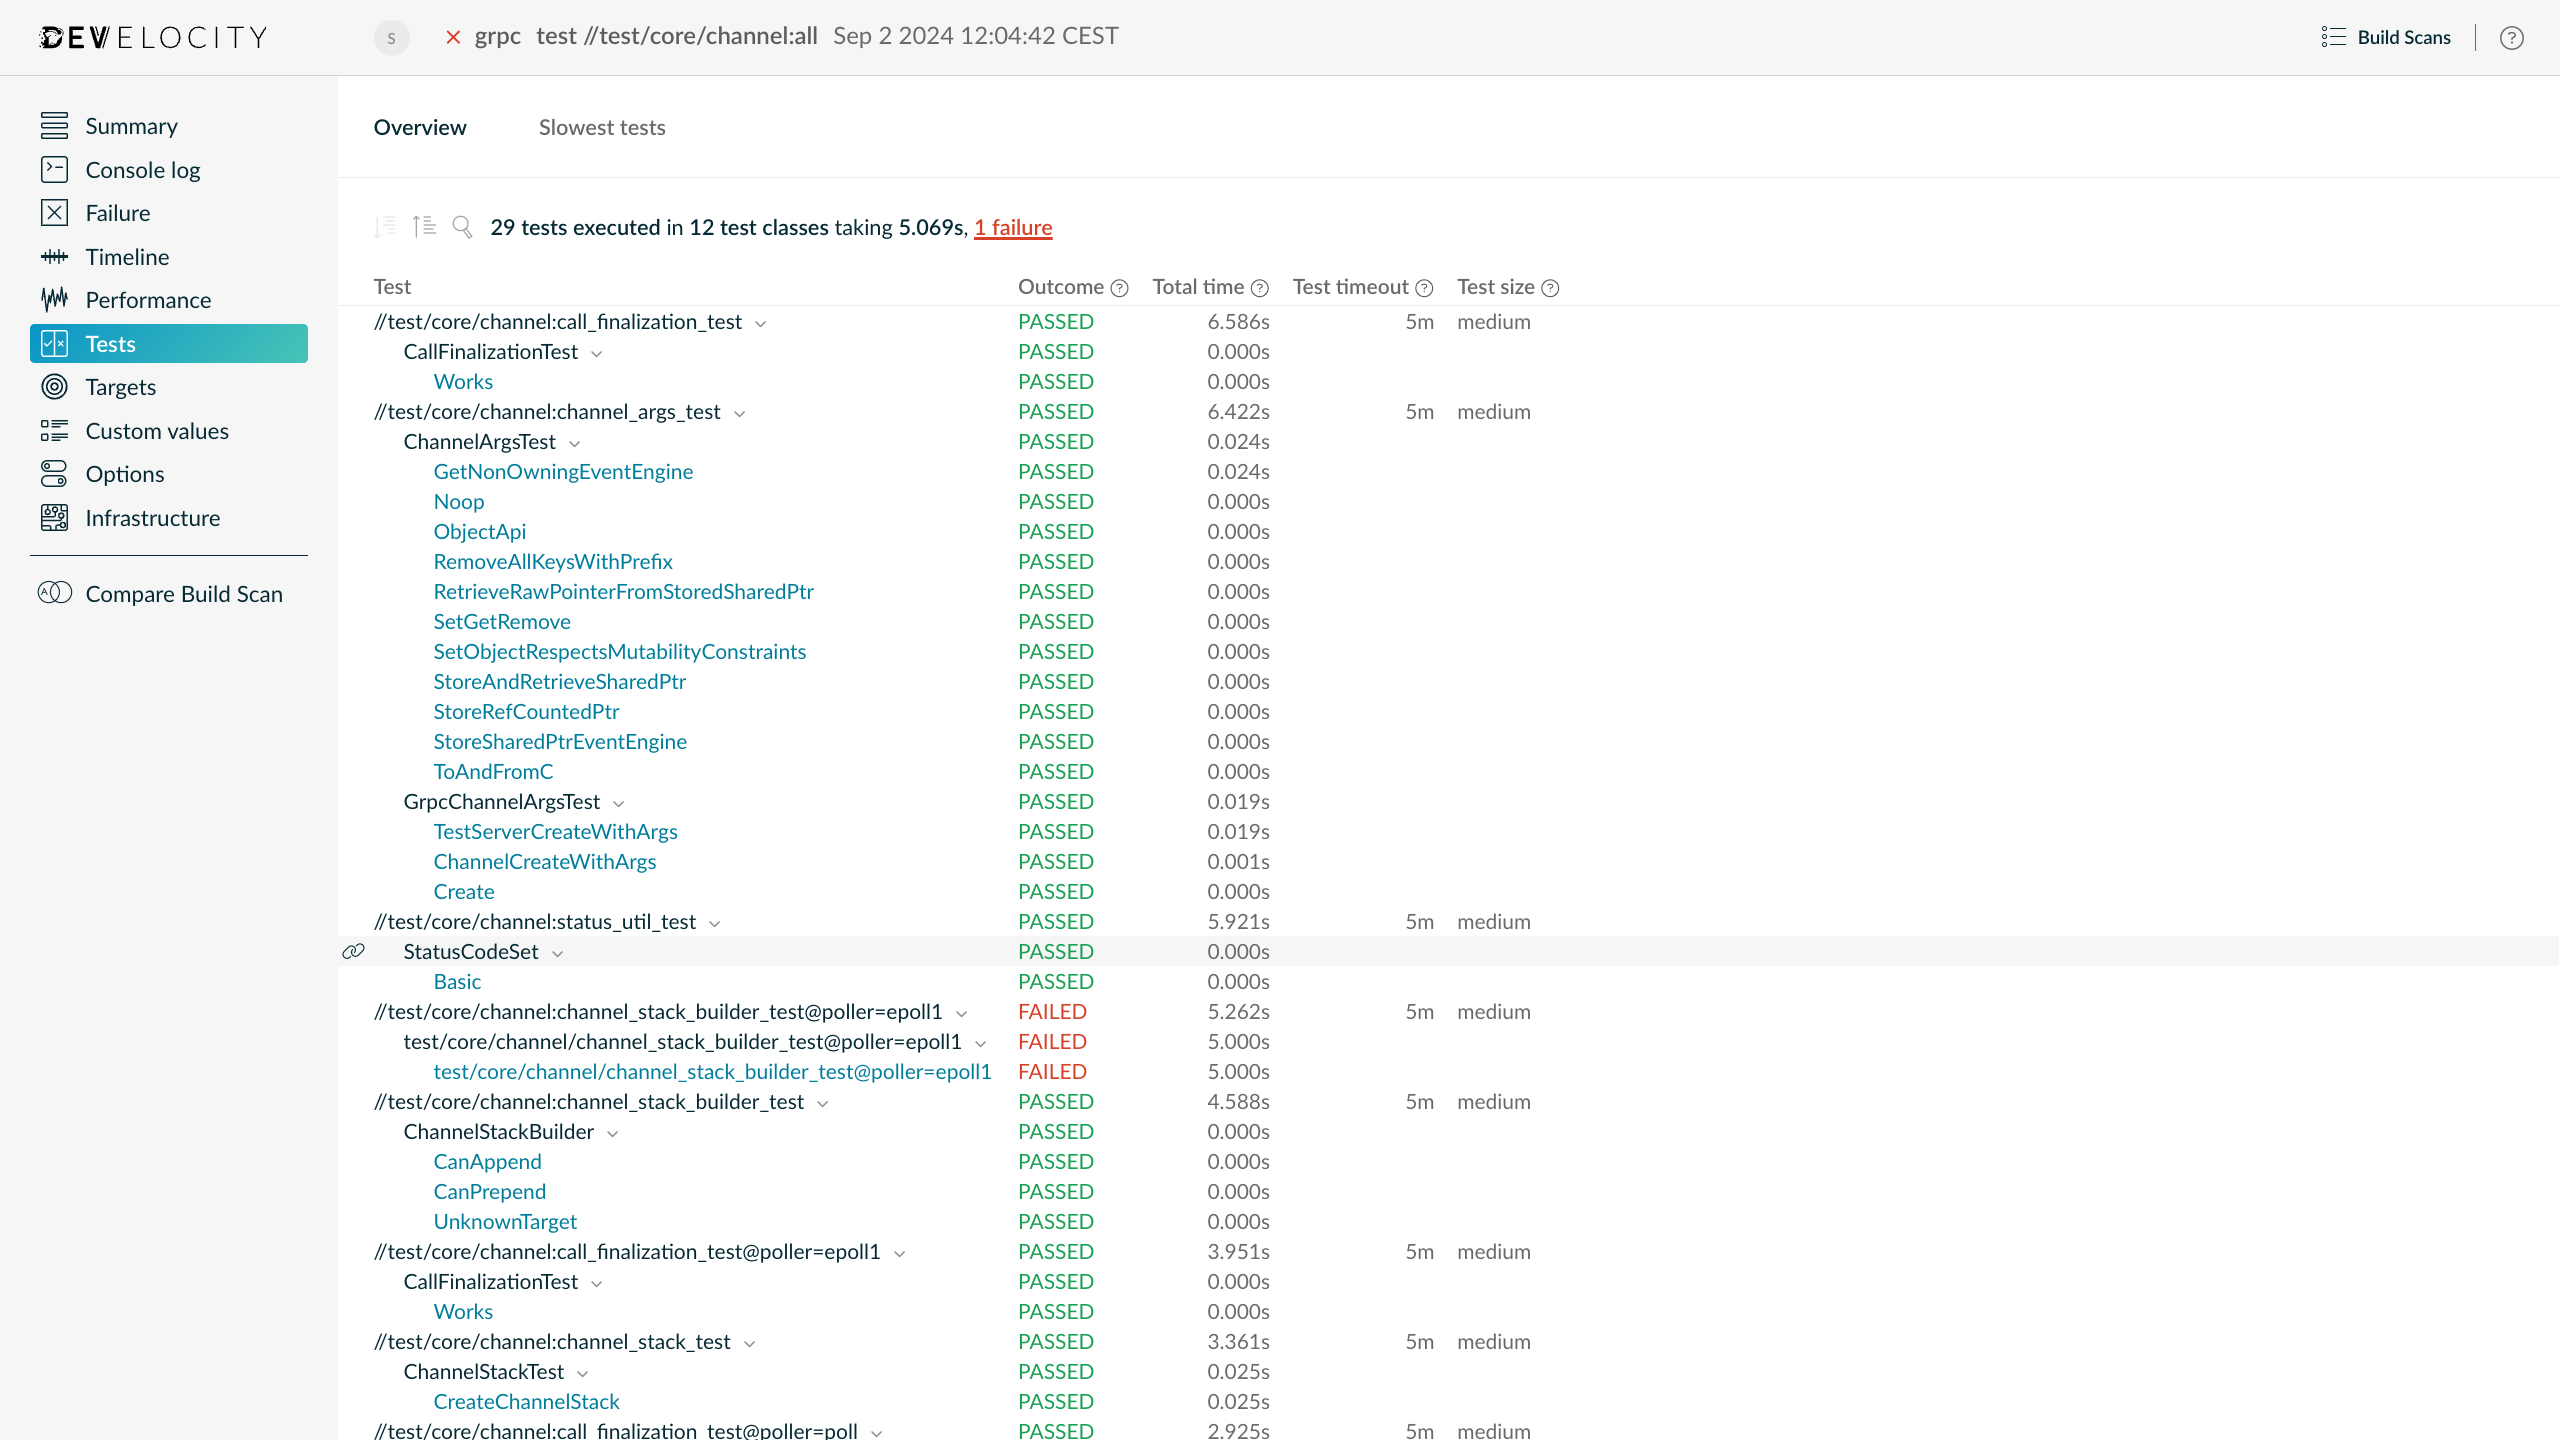The height and width of the screenshot is (1440, 2560).
Task: Open the Timeline view
Action: [126, 256]
